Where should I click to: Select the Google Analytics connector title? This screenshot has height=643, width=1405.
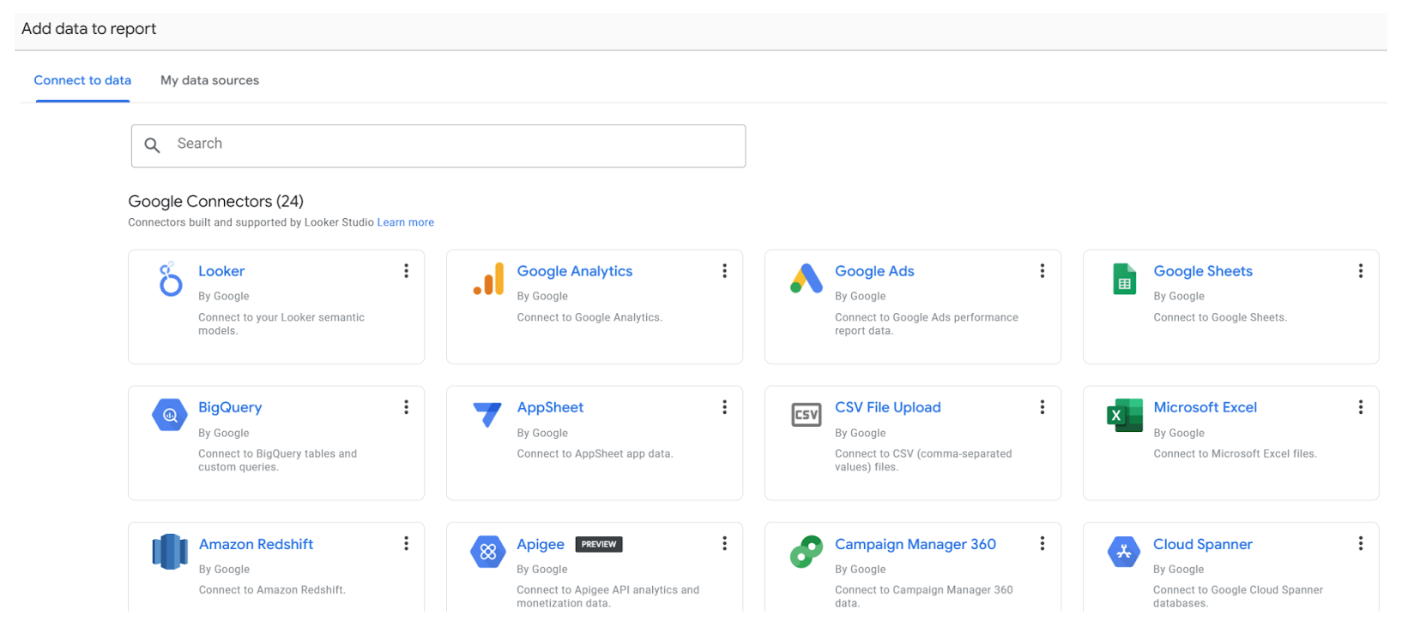click(574, 271)
